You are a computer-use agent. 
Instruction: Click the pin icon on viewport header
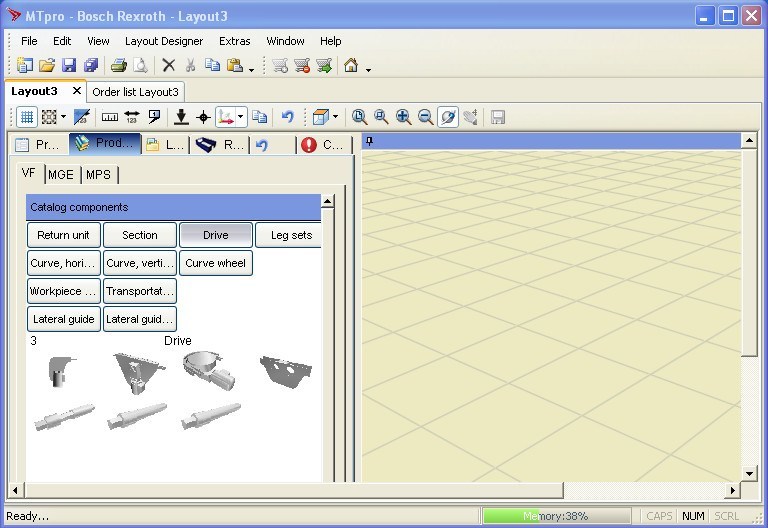tap(369, 142)
